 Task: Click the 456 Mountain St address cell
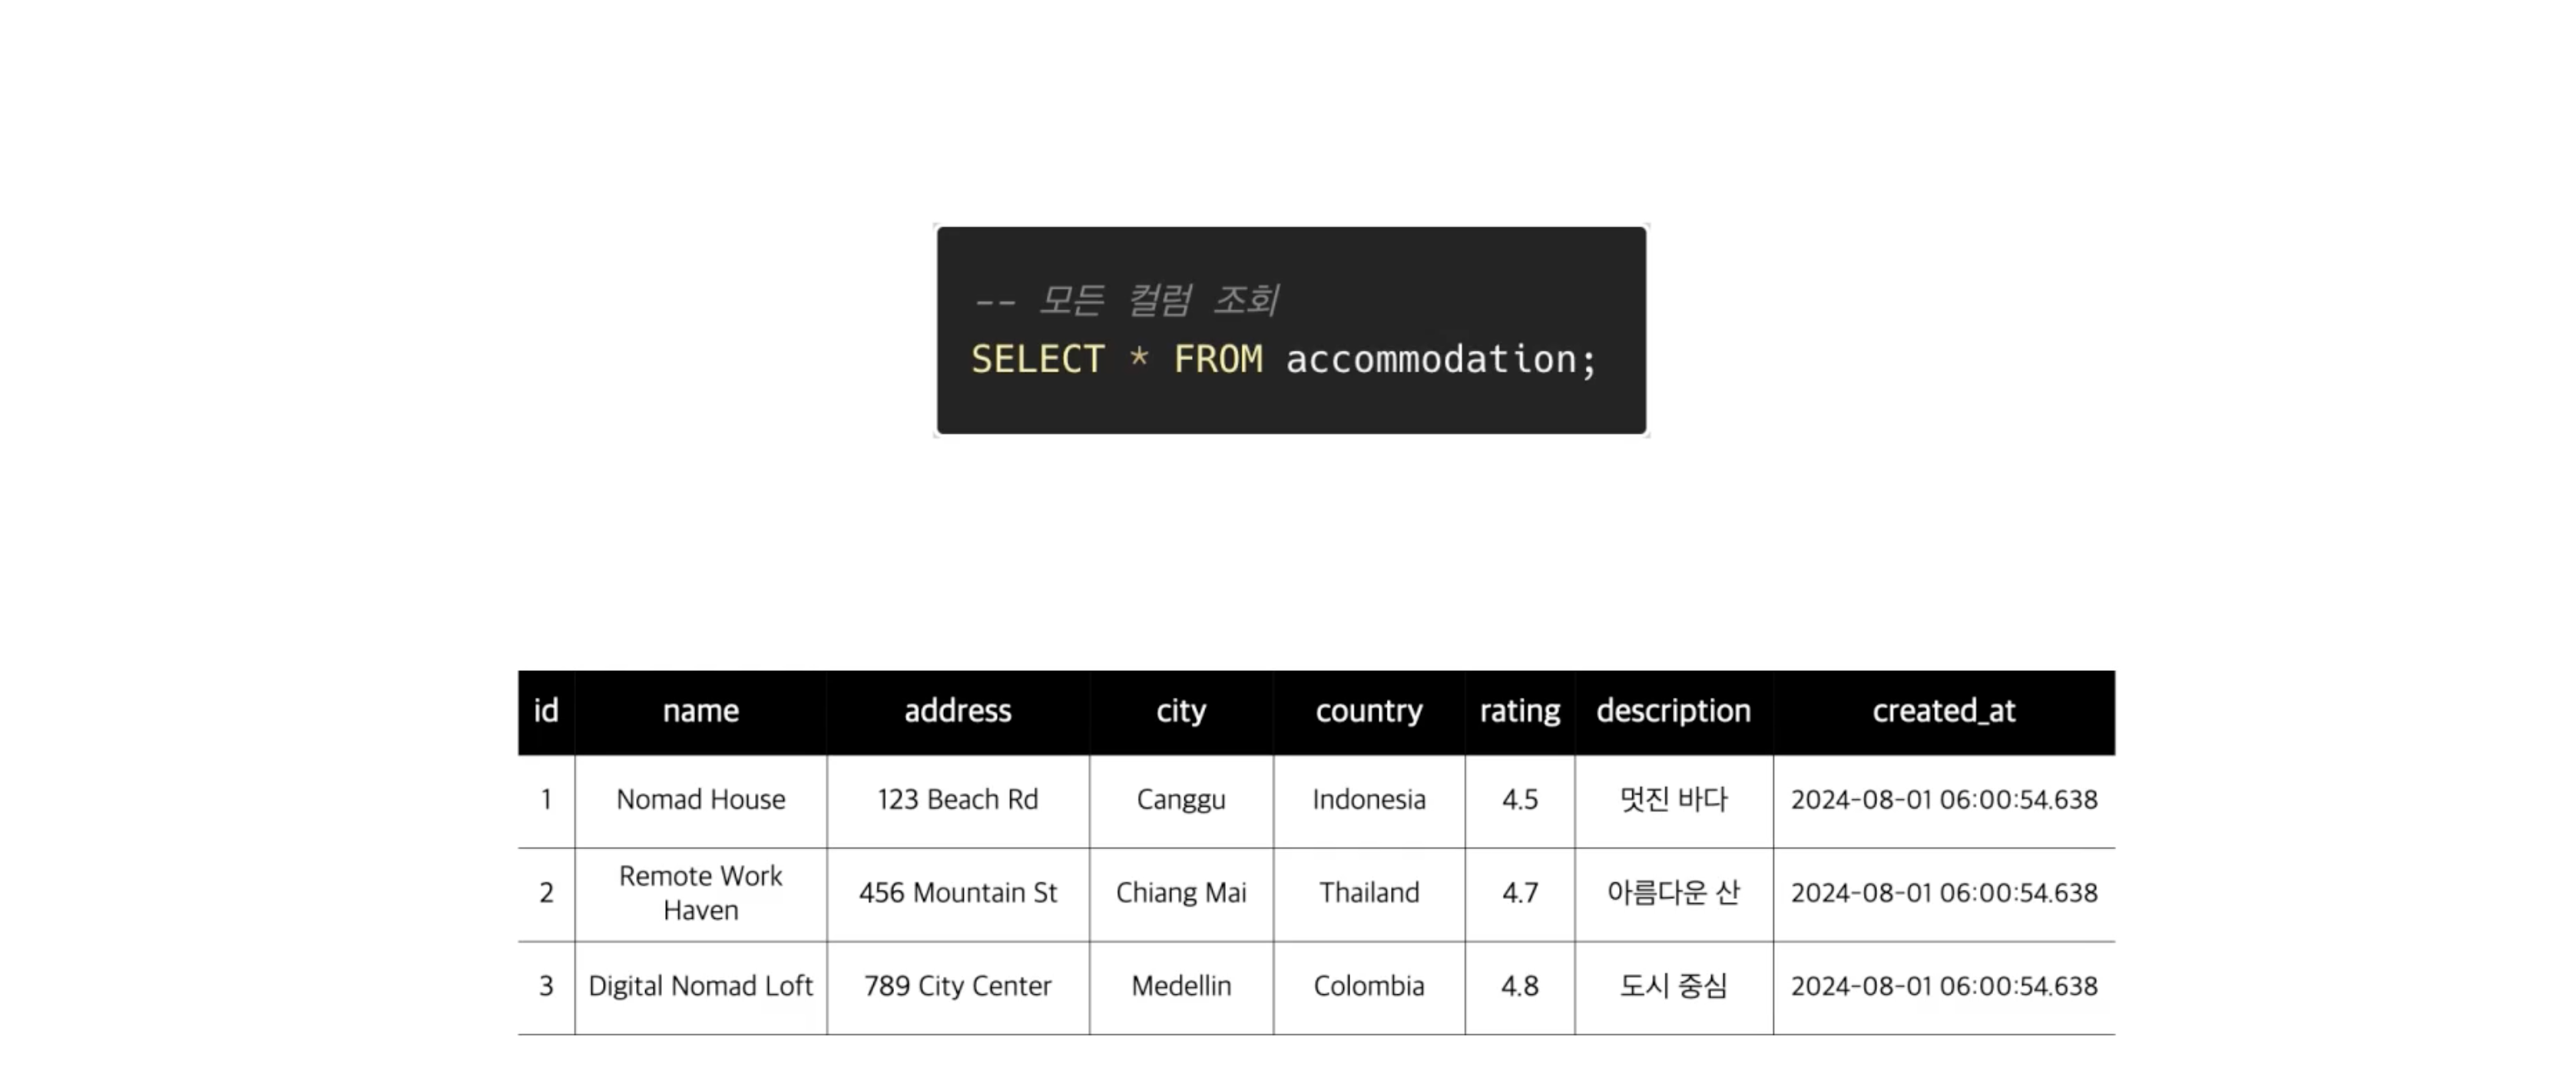(x=958, y=893)
